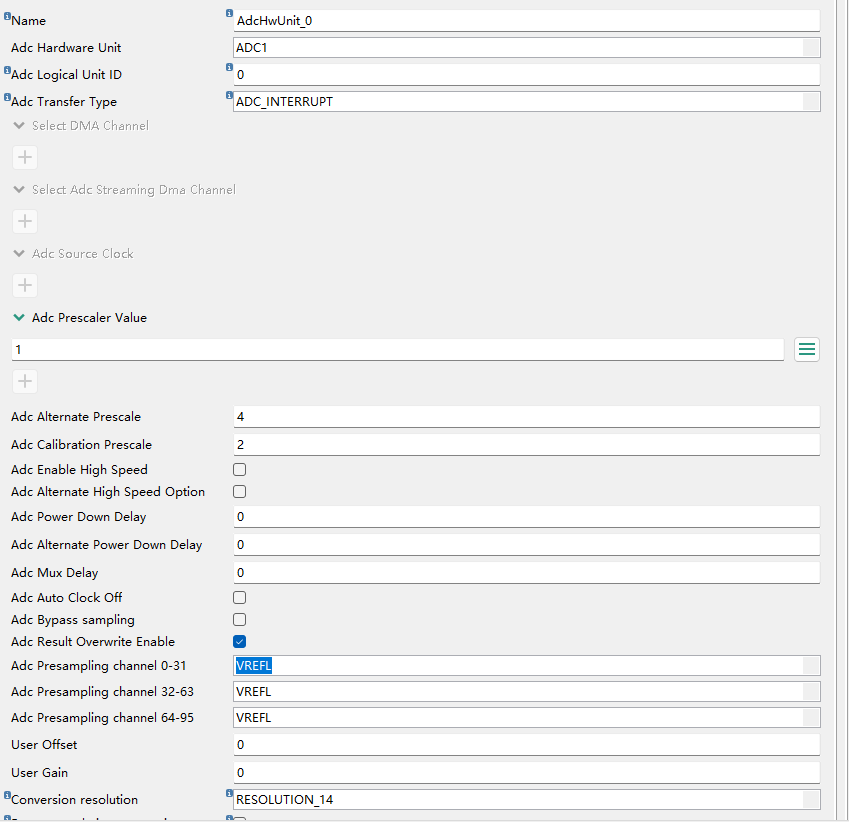This screenshot has height=822, width=849.
Task: Expand the Adc Source Clock section
Action: [x=19, y=254]
